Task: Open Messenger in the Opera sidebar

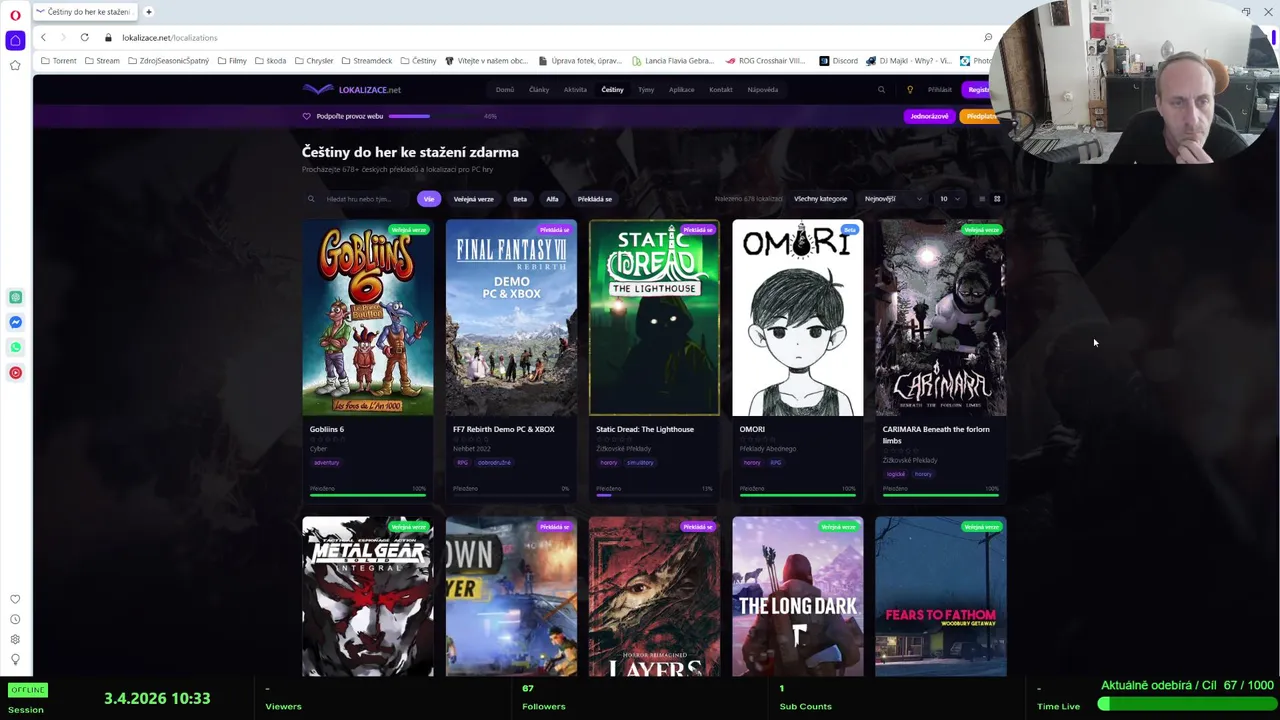Action: pos(15,322)
